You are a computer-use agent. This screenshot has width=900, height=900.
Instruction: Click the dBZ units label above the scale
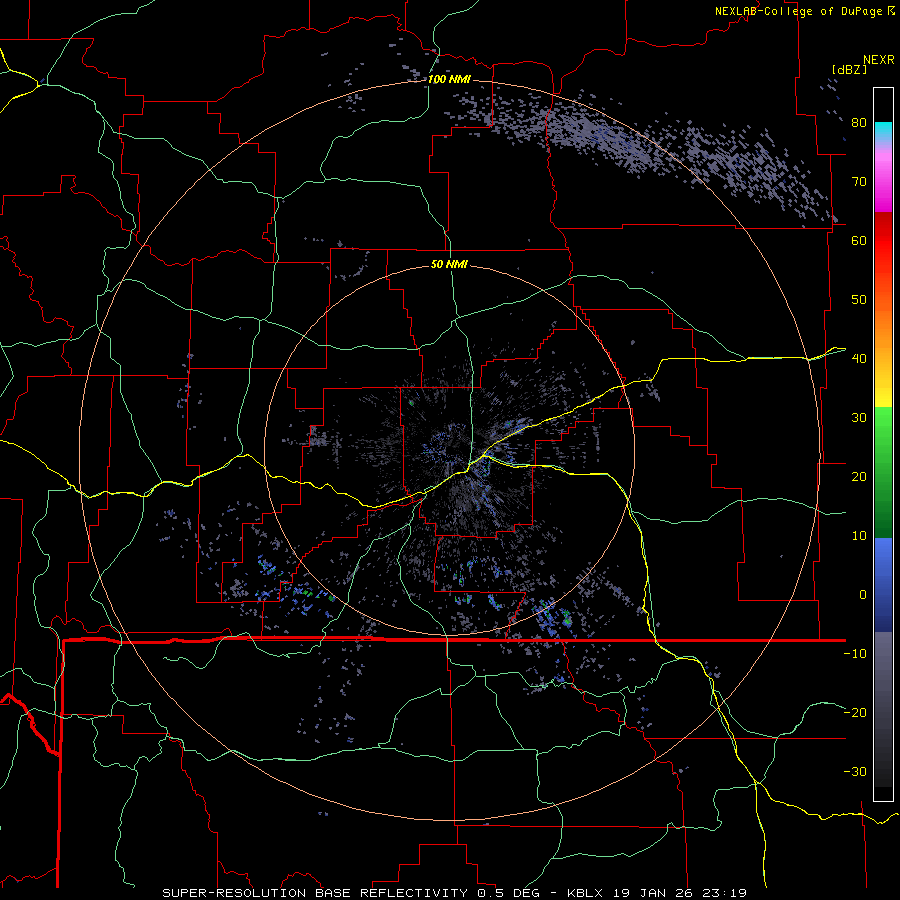(x=849, y=70)
